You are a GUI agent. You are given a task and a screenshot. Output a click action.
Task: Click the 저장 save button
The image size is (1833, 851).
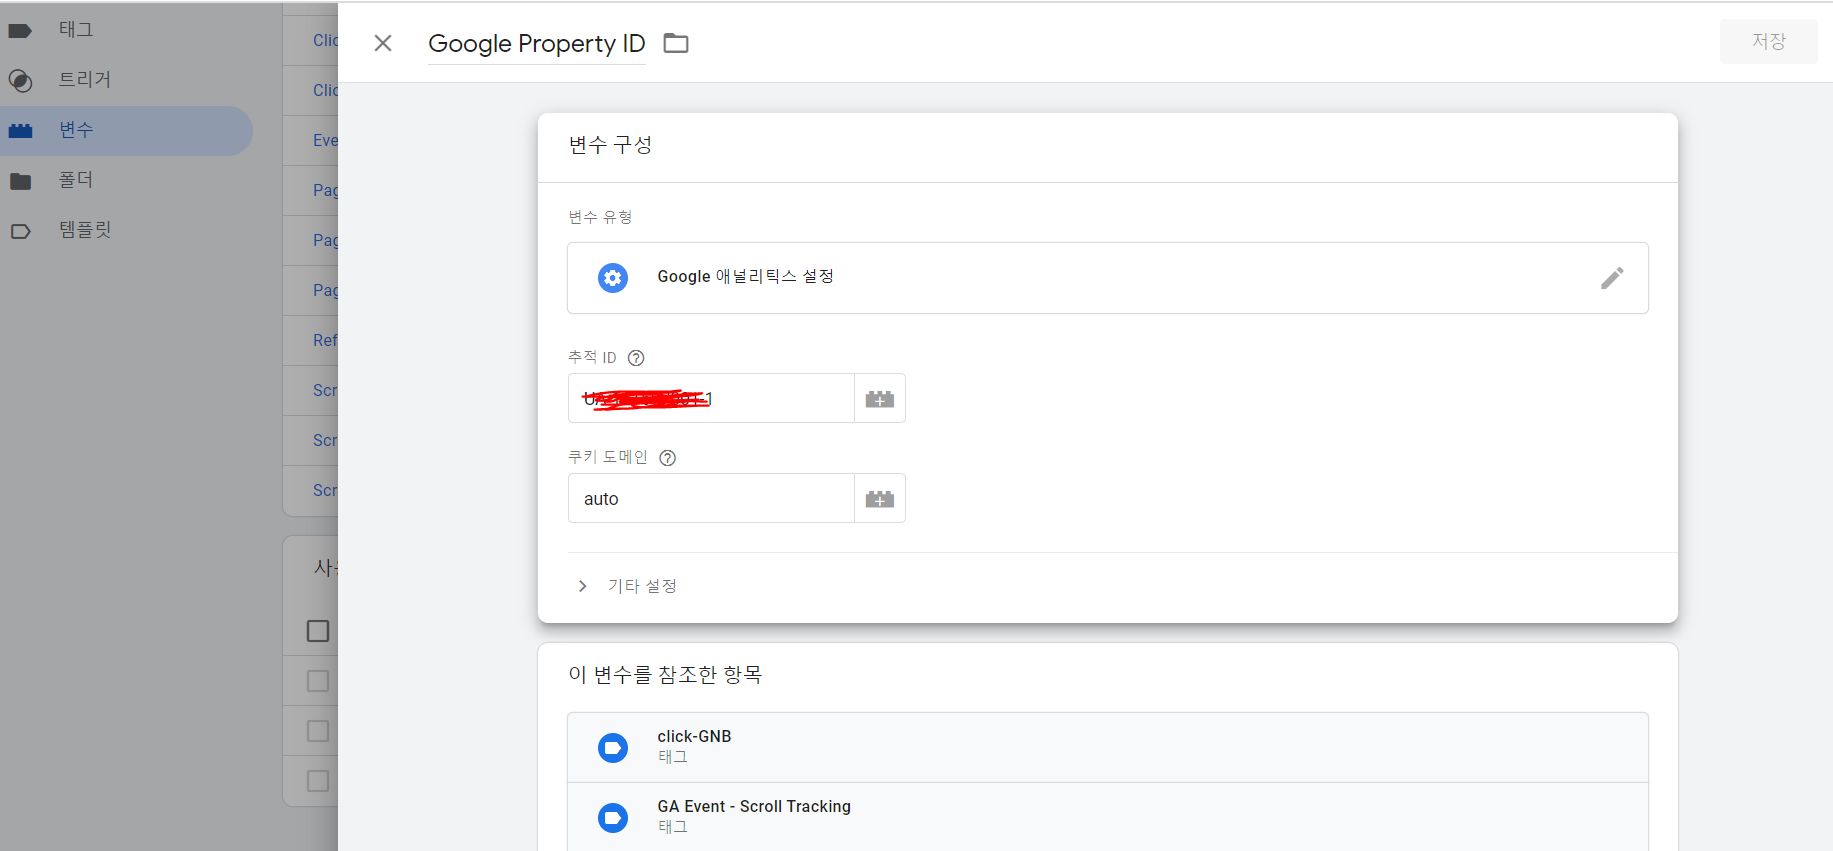click(x=1768, y=41)
